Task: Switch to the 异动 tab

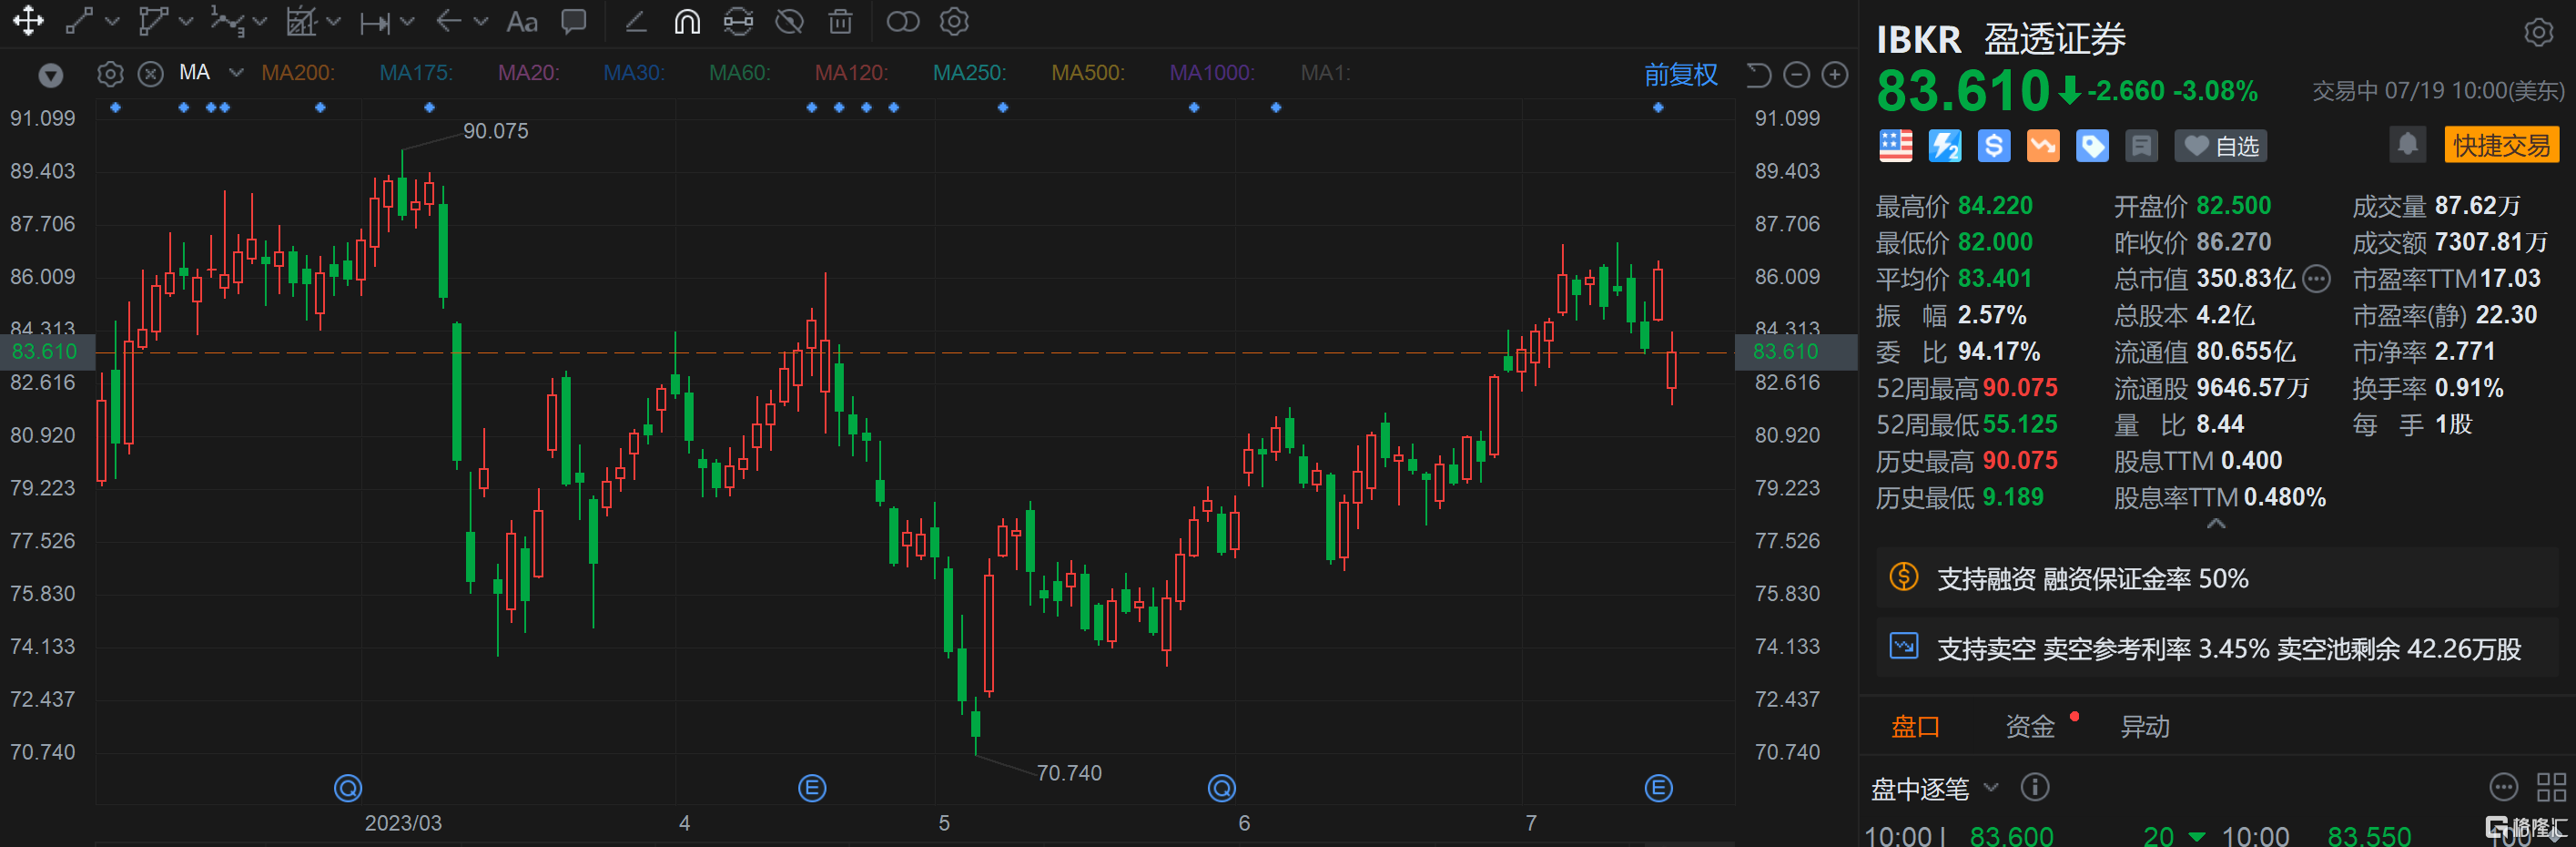Action: tap(2144, 727)
